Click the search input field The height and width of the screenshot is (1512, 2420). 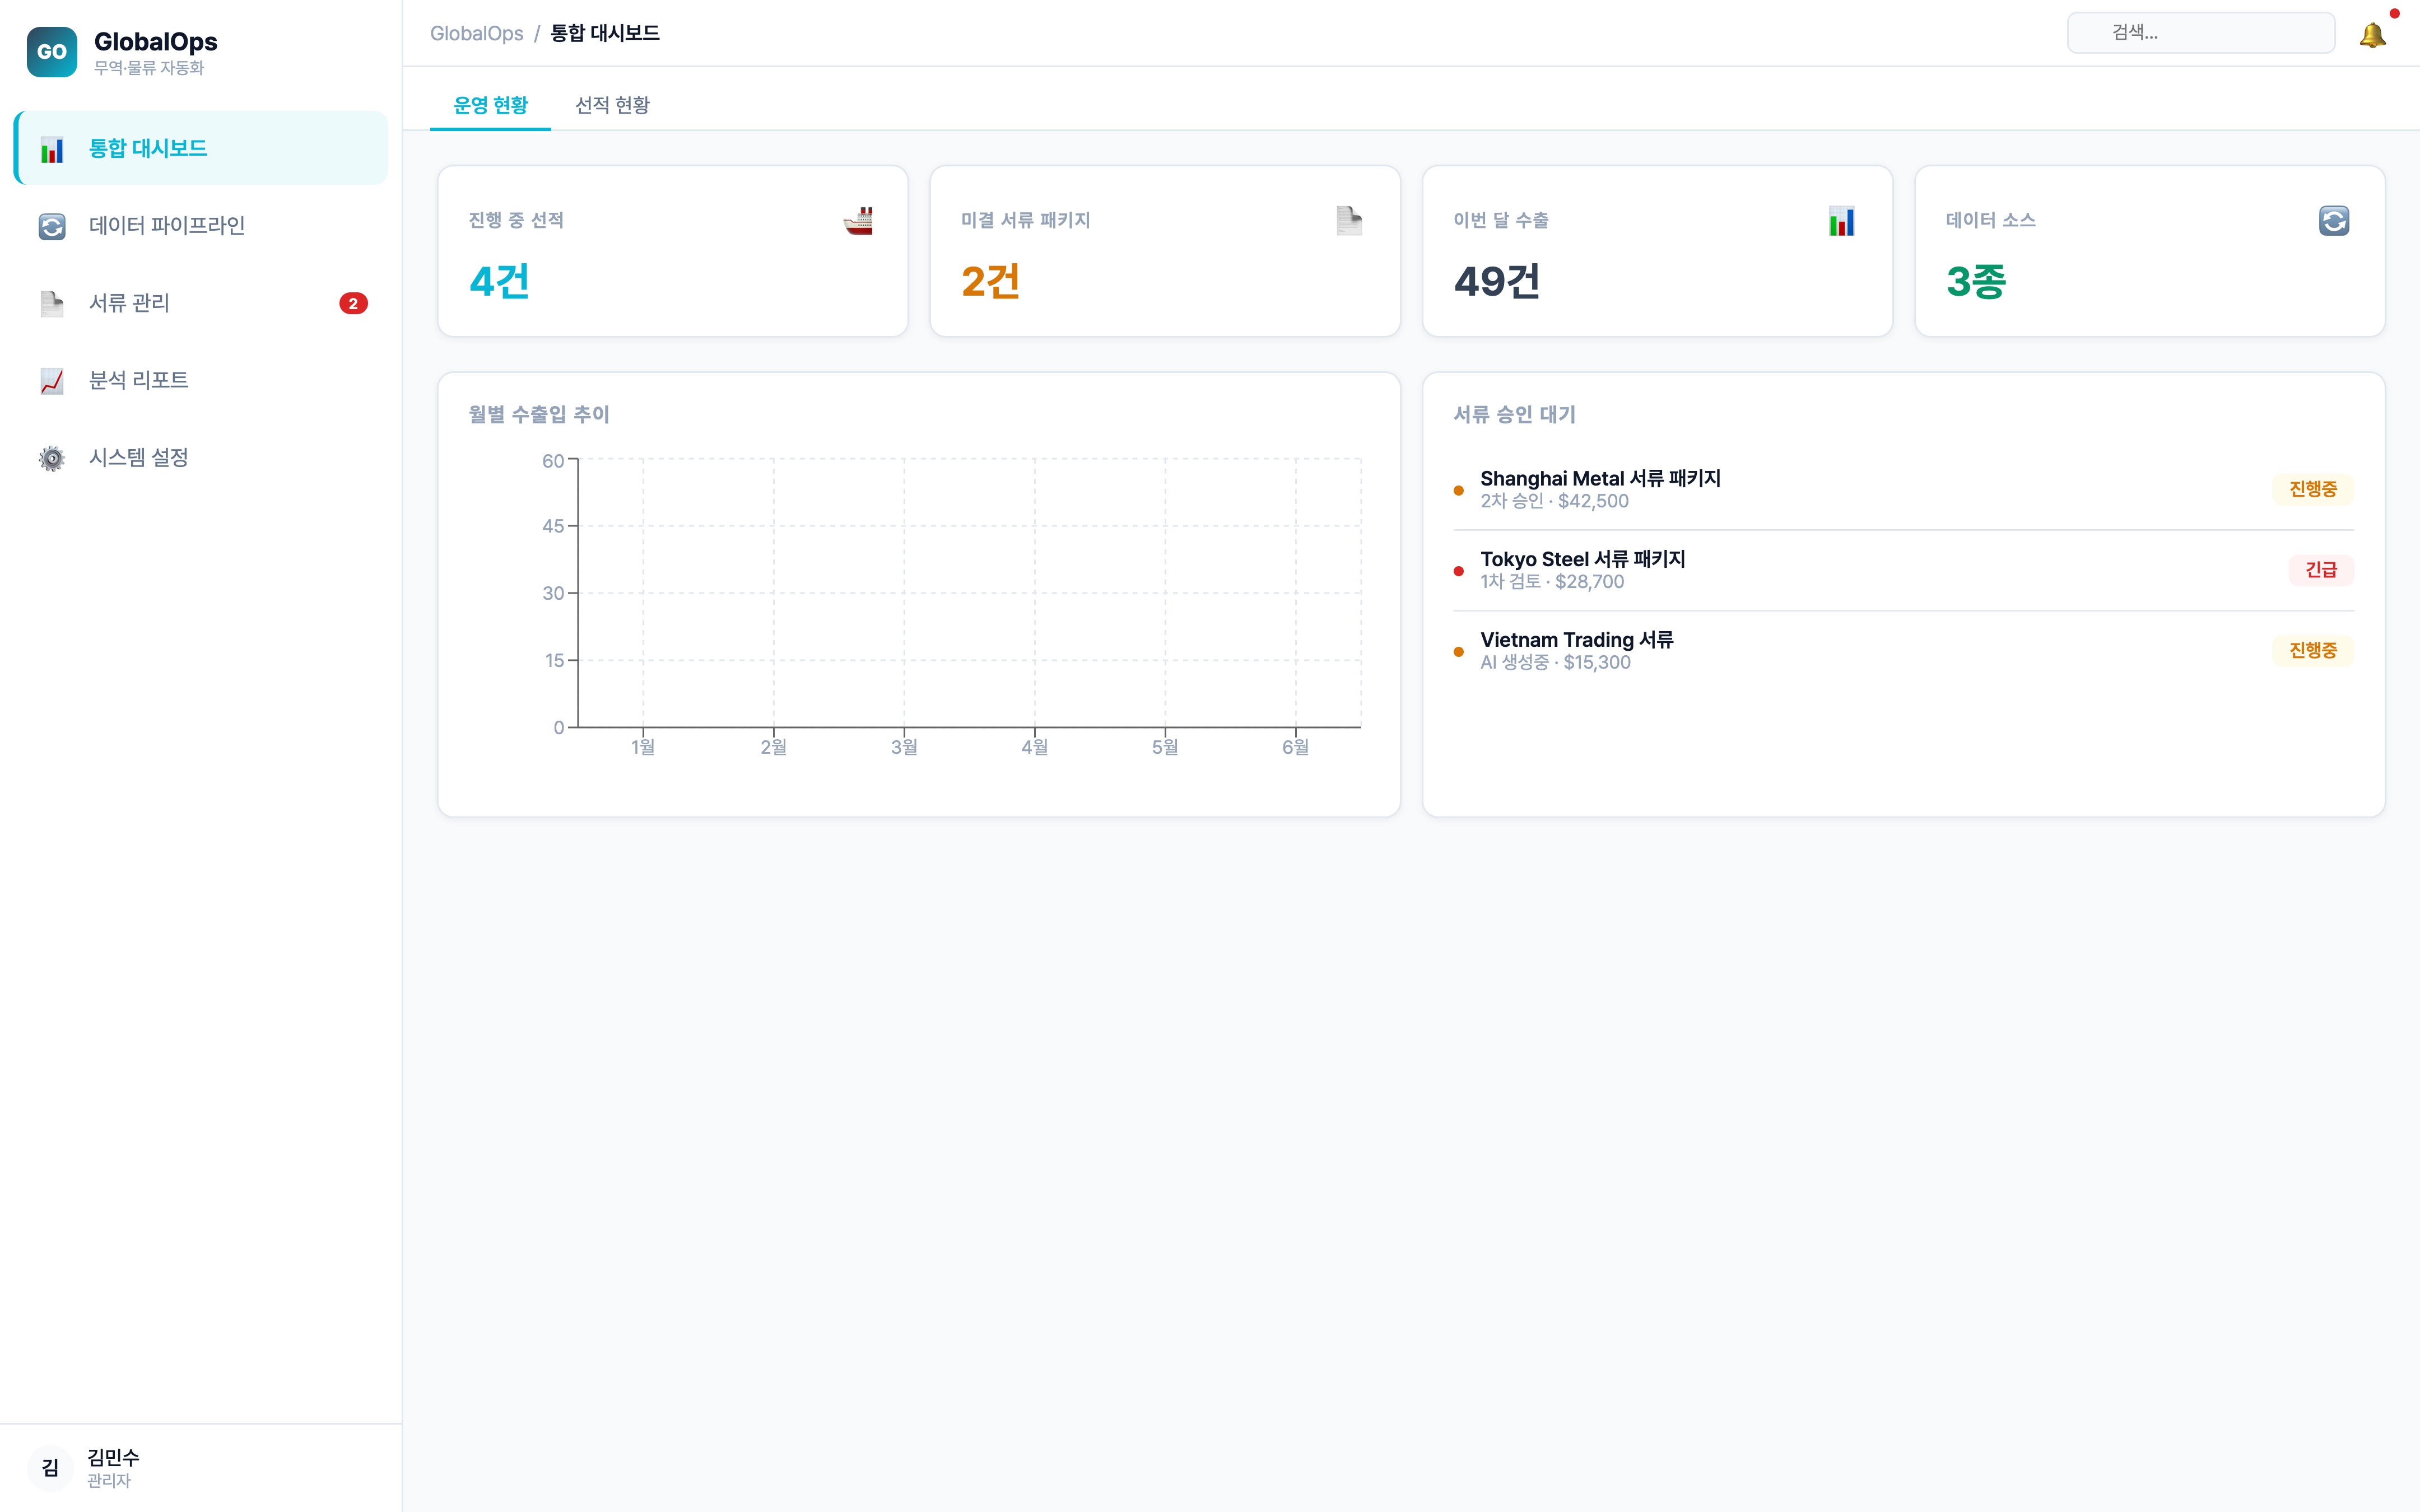coord(2200,33)
